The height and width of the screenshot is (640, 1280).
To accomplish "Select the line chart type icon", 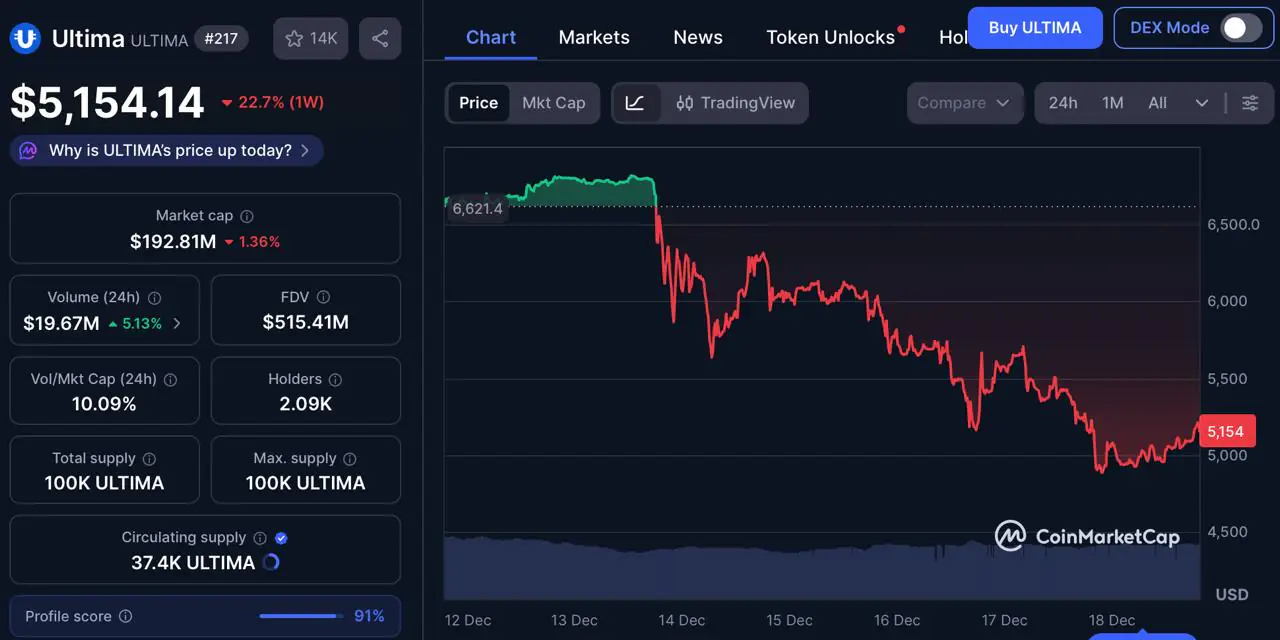I will [635, 103].
